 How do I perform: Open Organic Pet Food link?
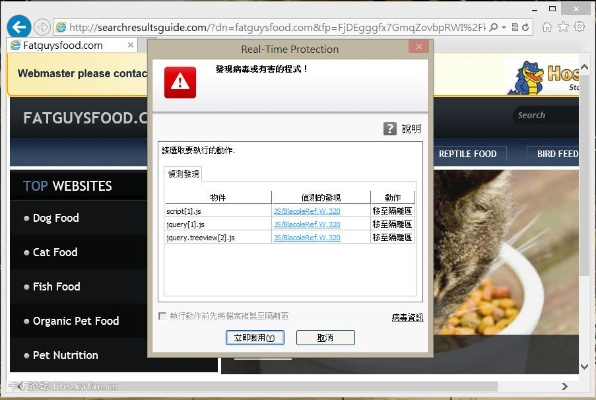tap(76, 321)
